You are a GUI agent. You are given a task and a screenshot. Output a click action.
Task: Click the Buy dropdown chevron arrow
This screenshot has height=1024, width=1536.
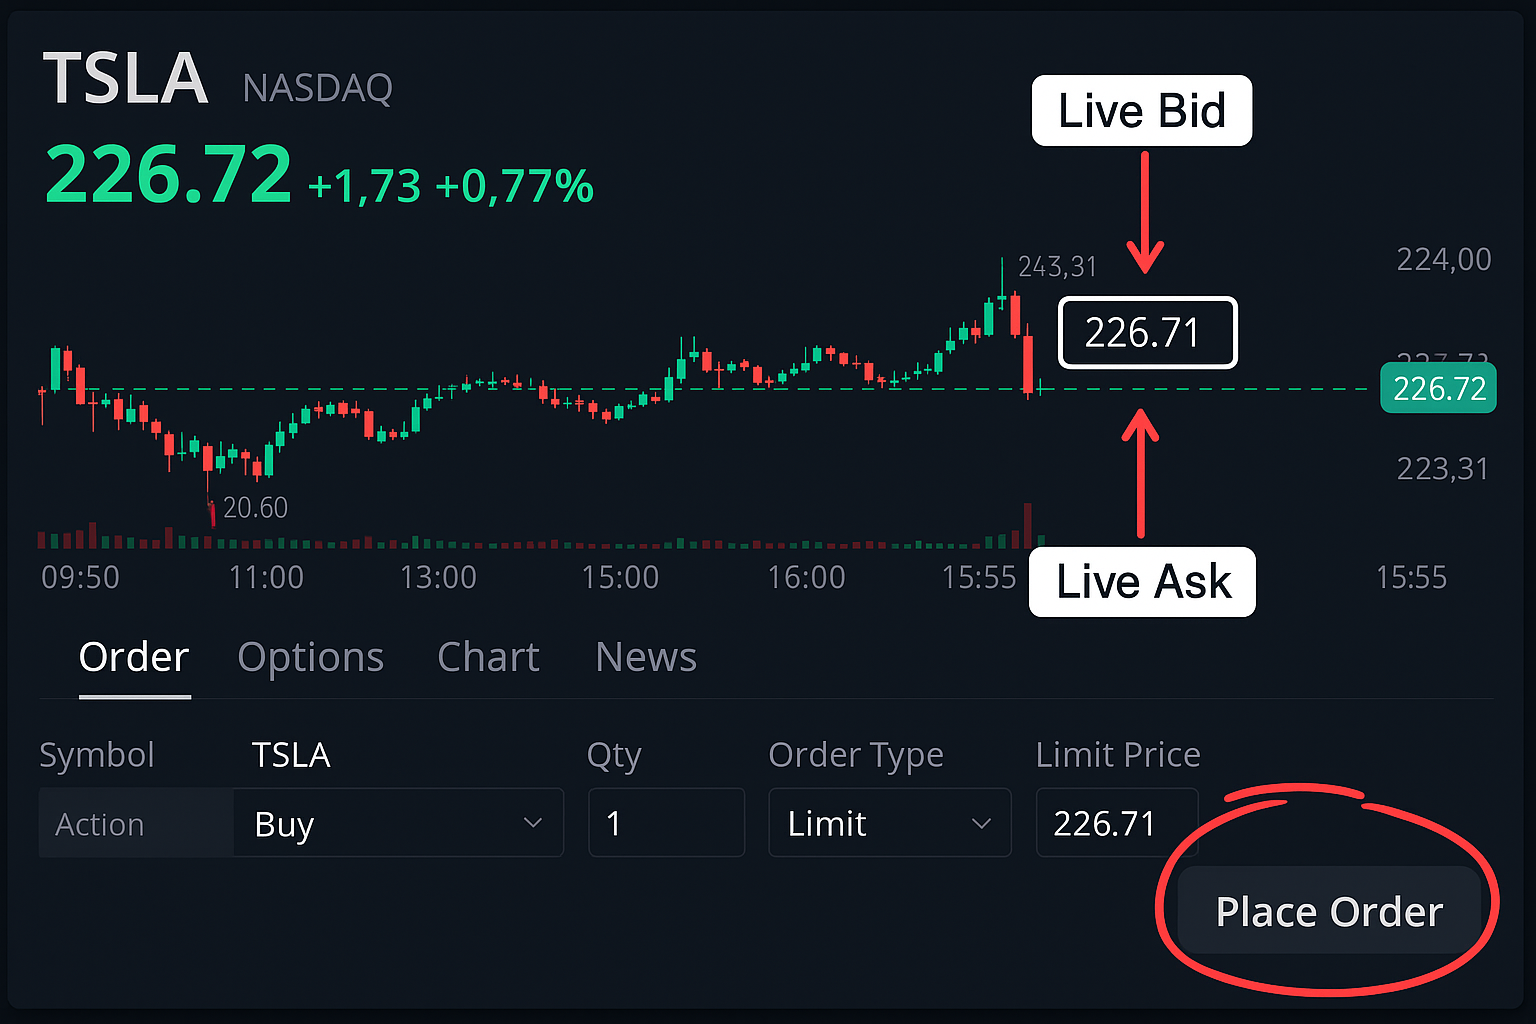(533, 823)
